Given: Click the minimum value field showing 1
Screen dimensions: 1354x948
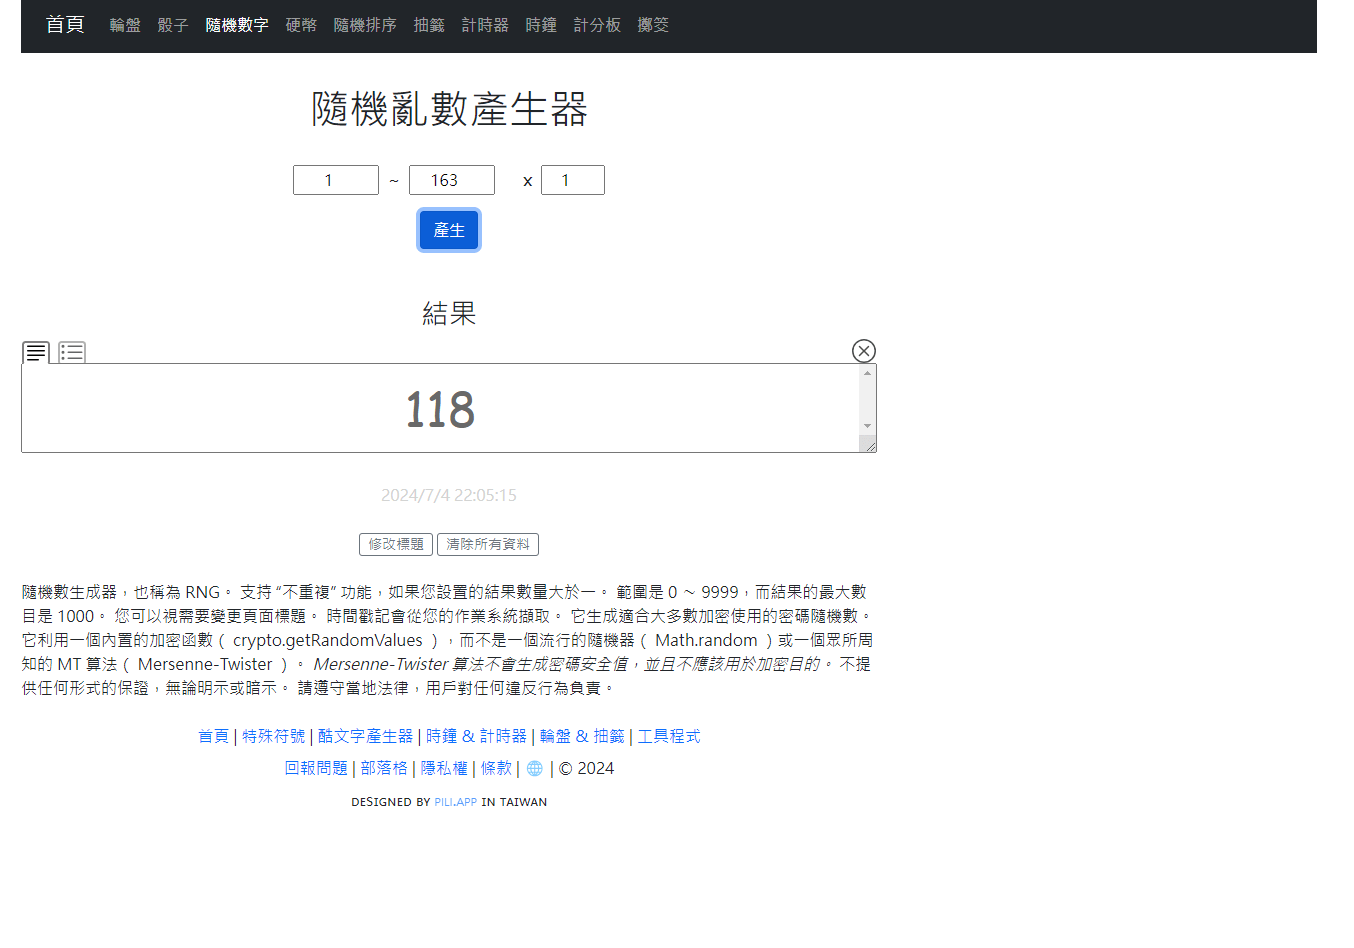Looking at the screenshot, I should point(336,180).
